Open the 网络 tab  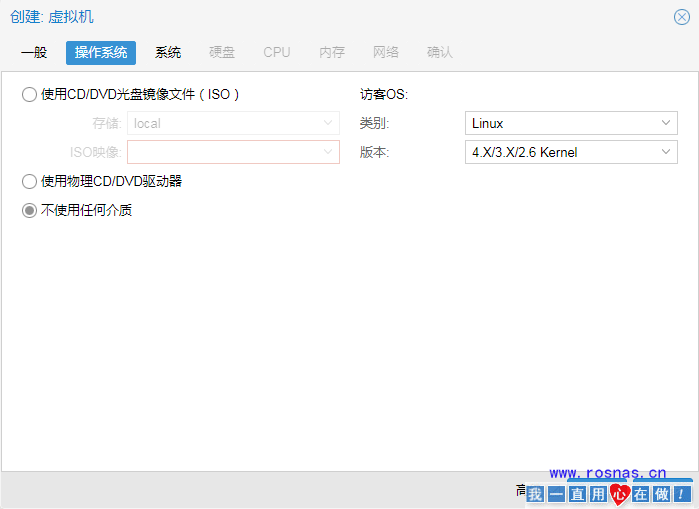(386, 53)
